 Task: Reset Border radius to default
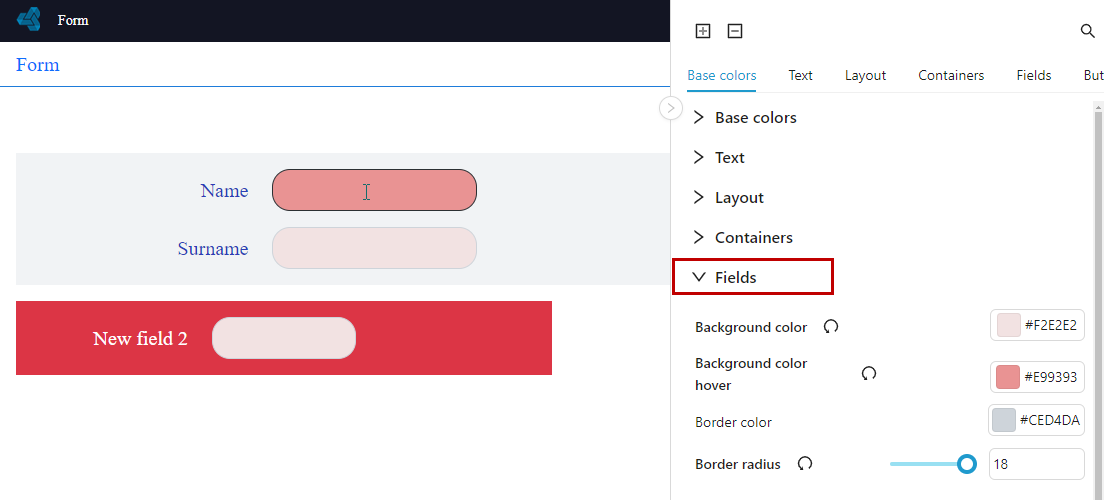click(x=805, y=464)
